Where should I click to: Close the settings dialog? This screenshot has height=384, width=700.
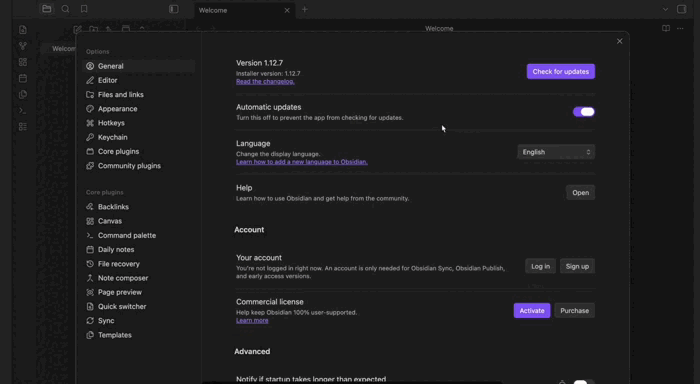619,41
